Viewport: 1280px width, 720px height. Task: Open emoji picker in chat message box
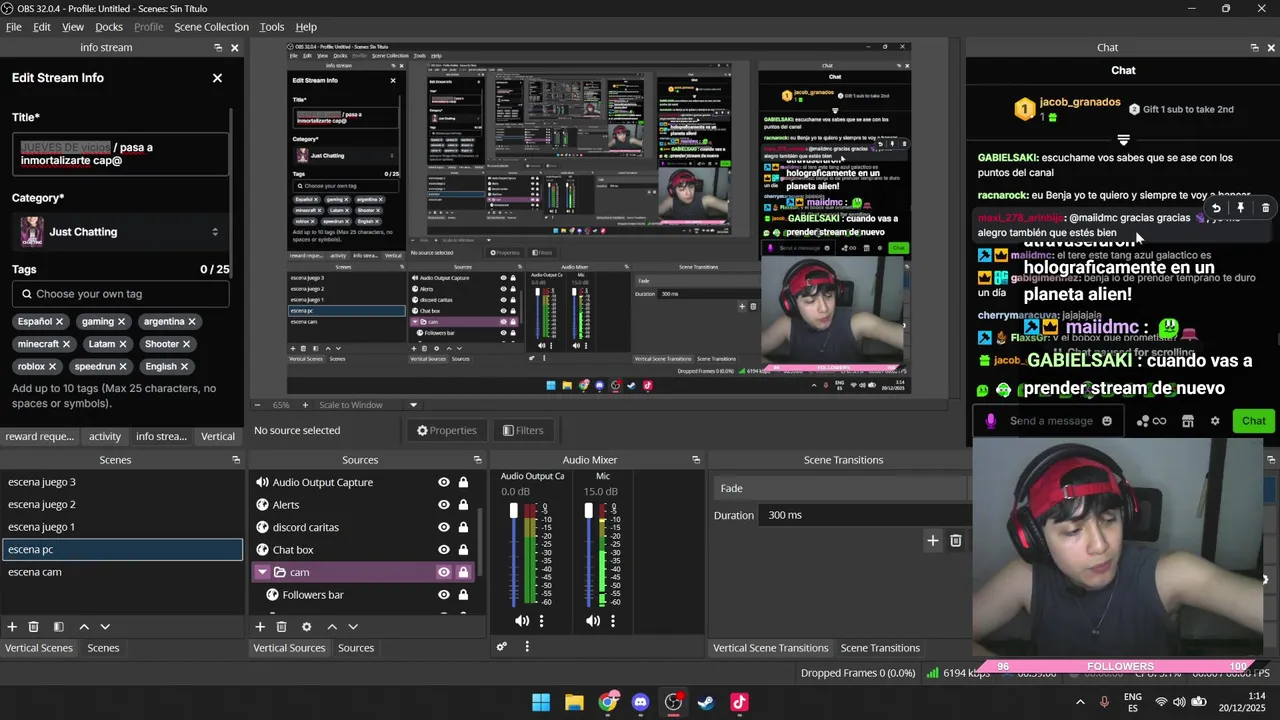pyautogui.click(x=1106, y=421)
